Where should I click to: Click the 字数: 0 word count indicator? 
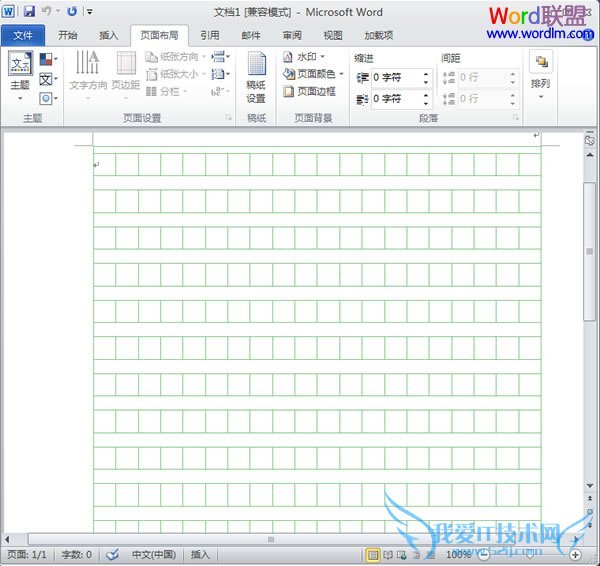click(x=76, y=554)
